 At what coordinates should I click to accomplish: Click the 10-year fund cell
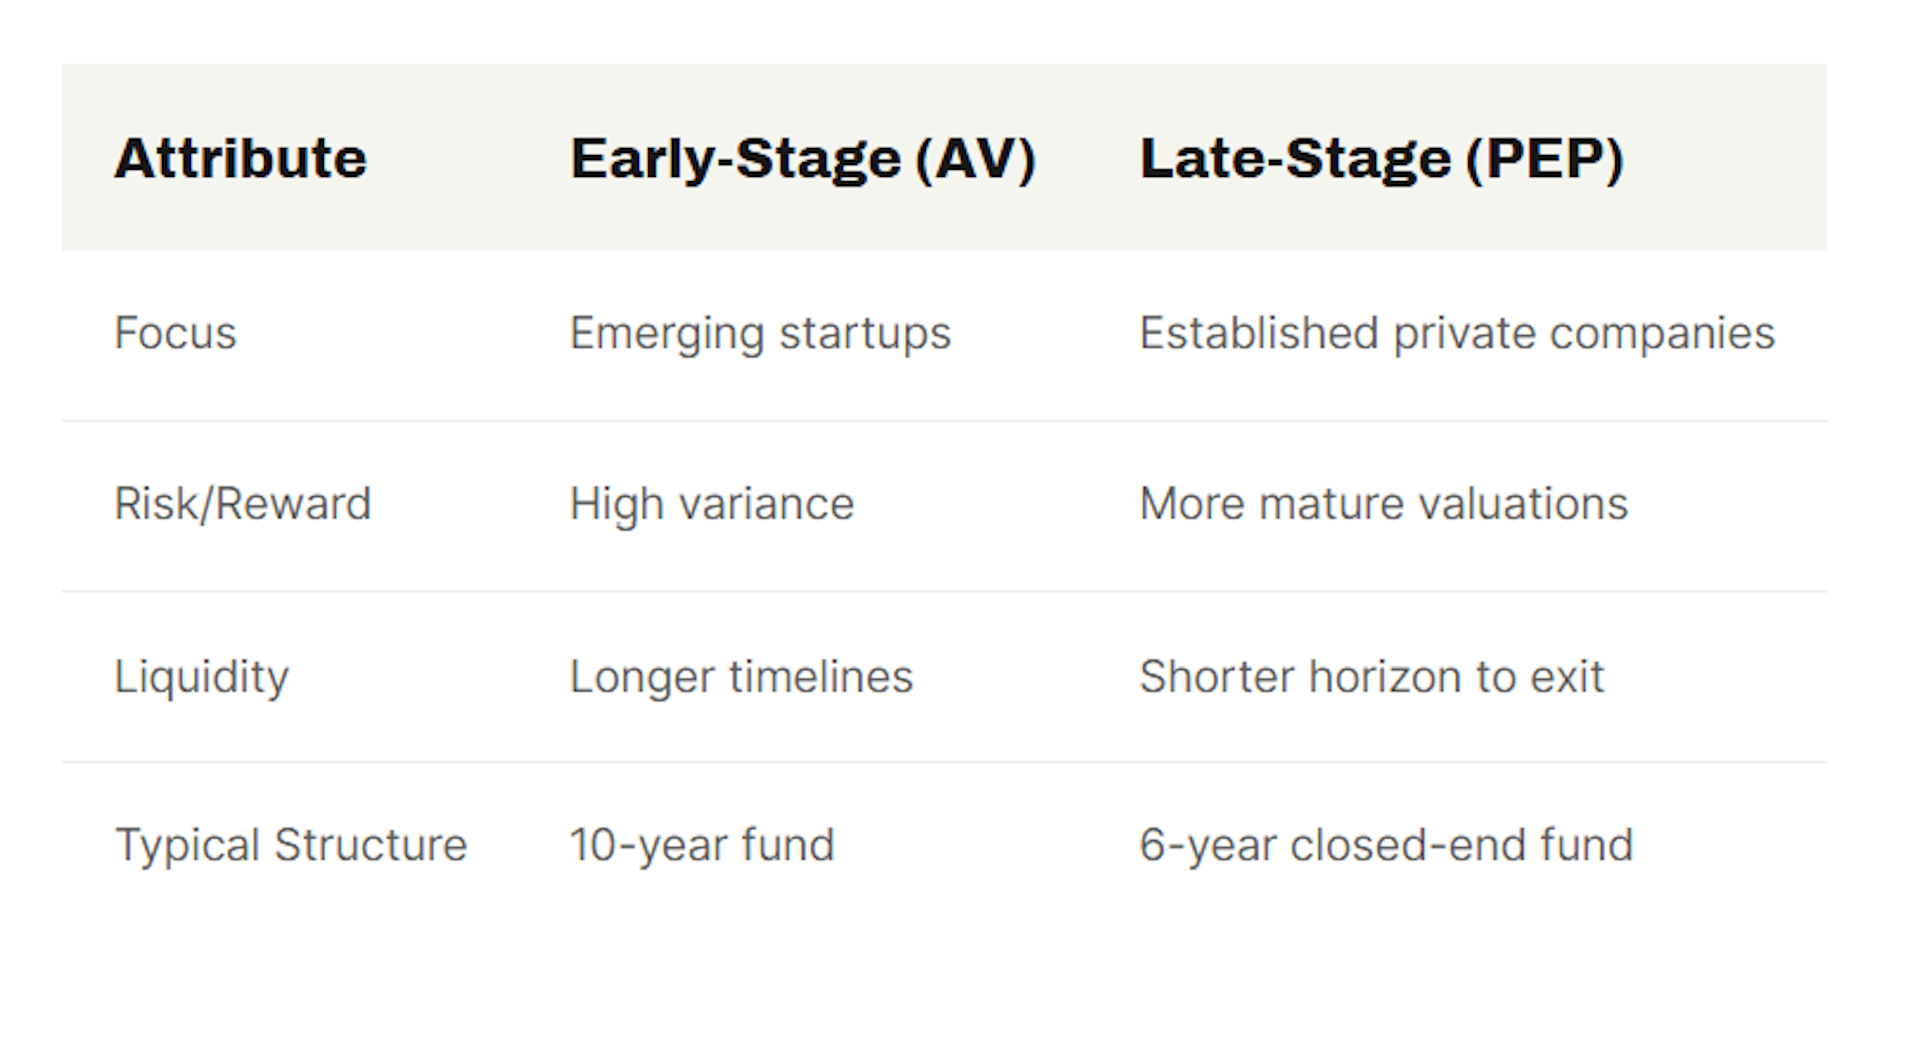[x=701, y=845]
